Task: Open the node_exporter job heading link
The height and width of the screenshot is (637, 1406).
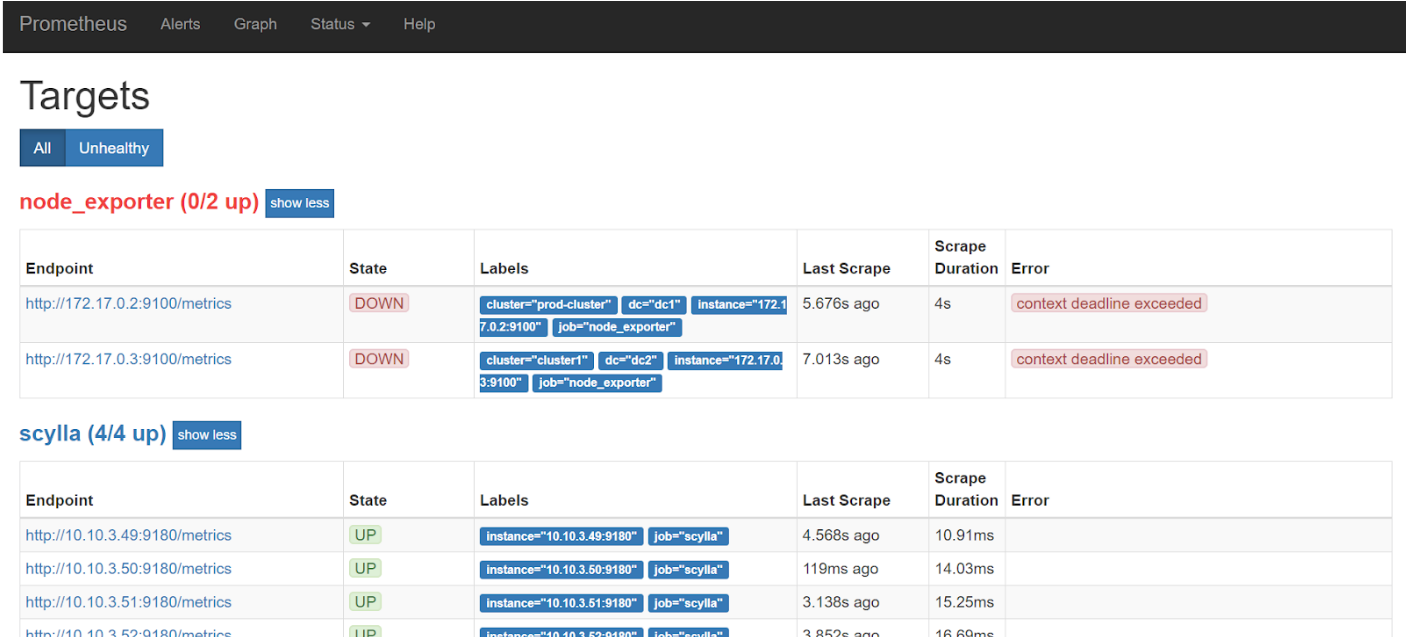Action: click(138, 202)
